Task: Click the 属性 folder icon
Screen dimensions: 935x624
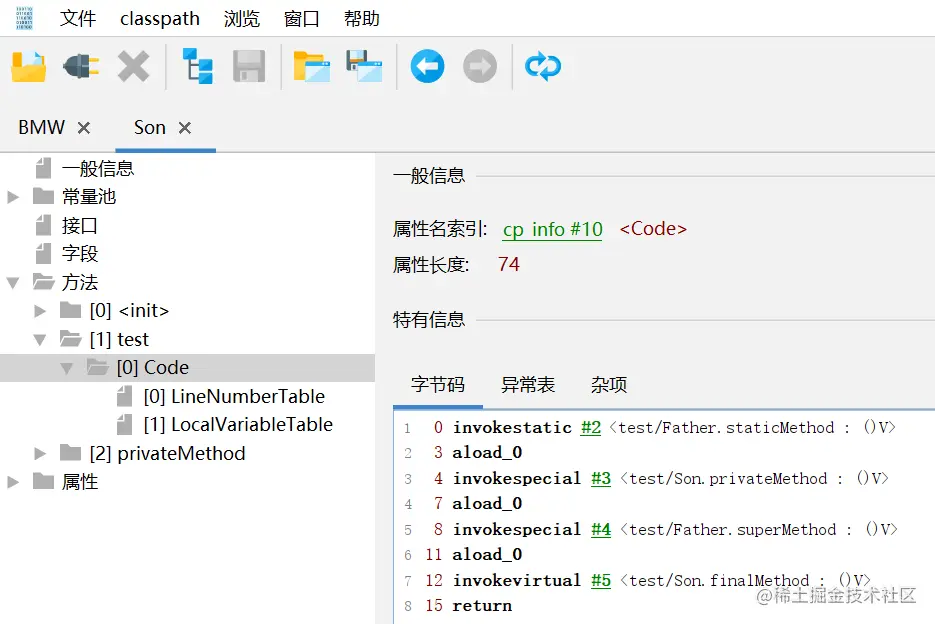Action: coord(43,481)
